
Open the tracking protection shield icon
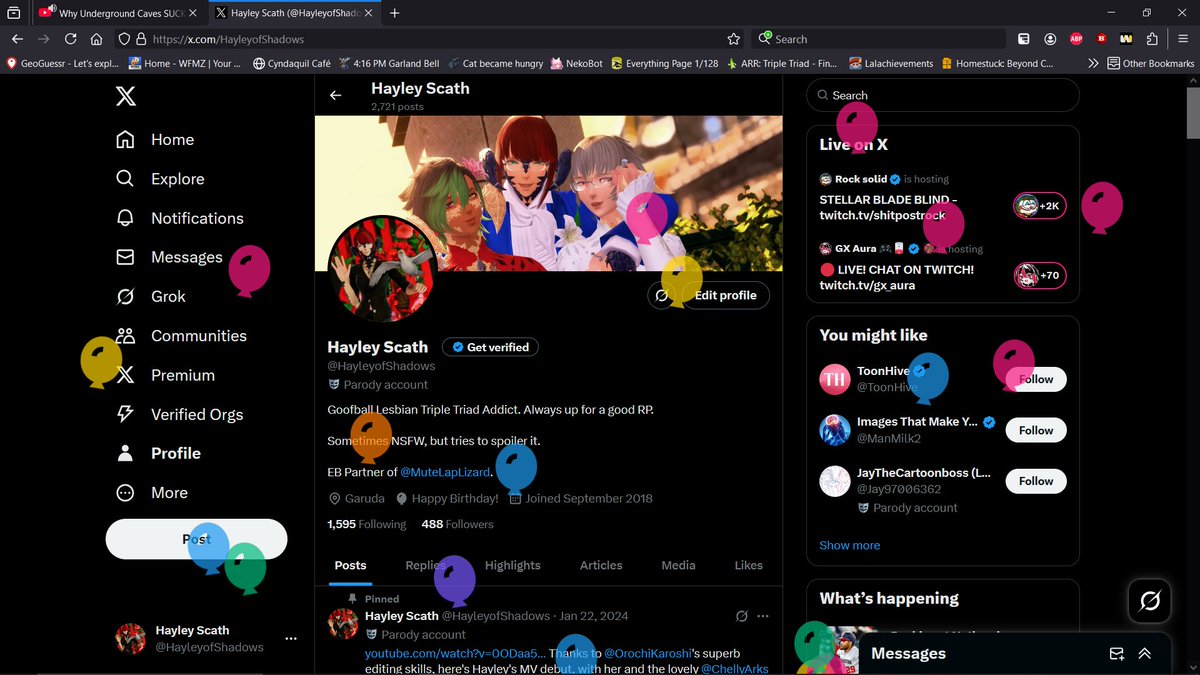coord(125,39)
